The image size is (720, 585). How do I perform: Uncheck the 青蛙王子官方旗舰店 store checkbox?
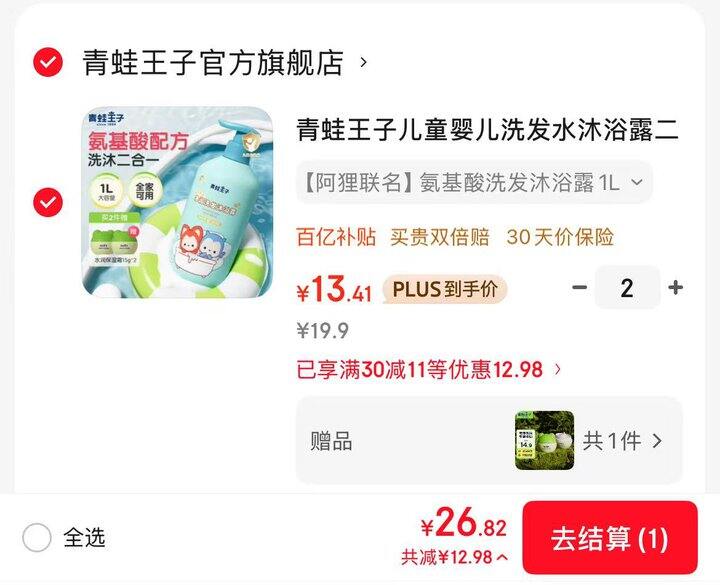tap(48, 62)
